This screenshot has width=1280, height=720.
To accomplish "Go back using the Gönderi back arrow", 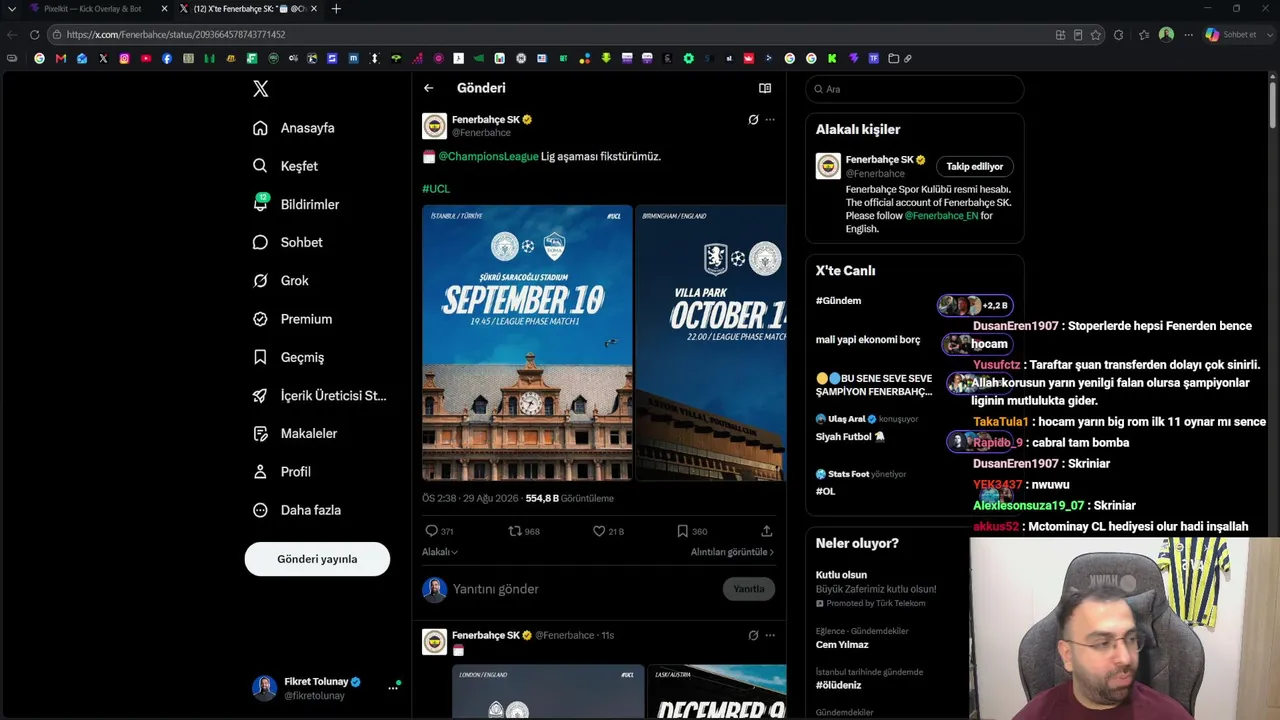I will click(x=429, y=88).
